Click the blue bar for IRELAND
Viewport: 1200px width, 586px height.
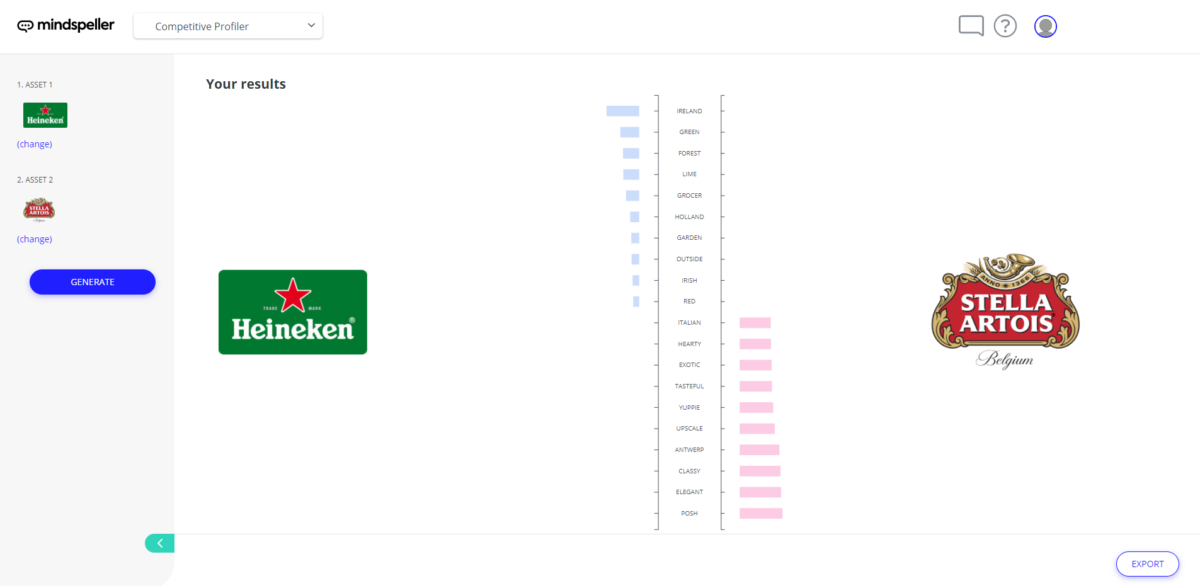622,111
